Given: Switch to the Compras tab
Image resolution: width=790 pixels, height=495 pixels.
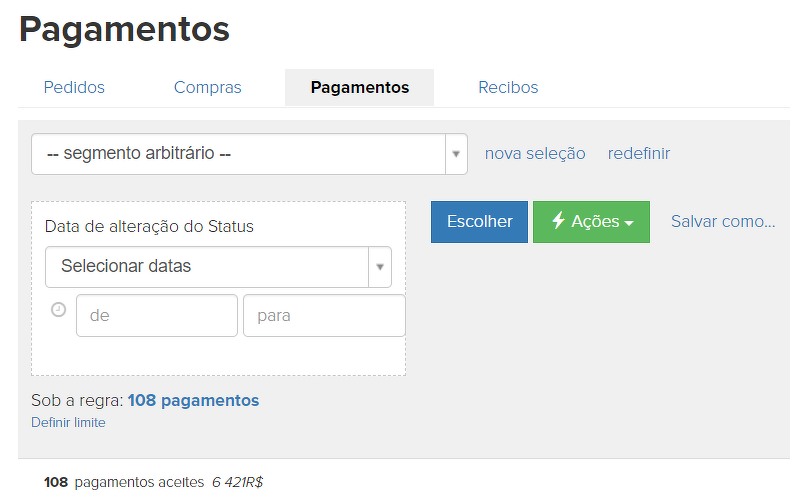Looking at the screenshot, I should coord(207,87).
